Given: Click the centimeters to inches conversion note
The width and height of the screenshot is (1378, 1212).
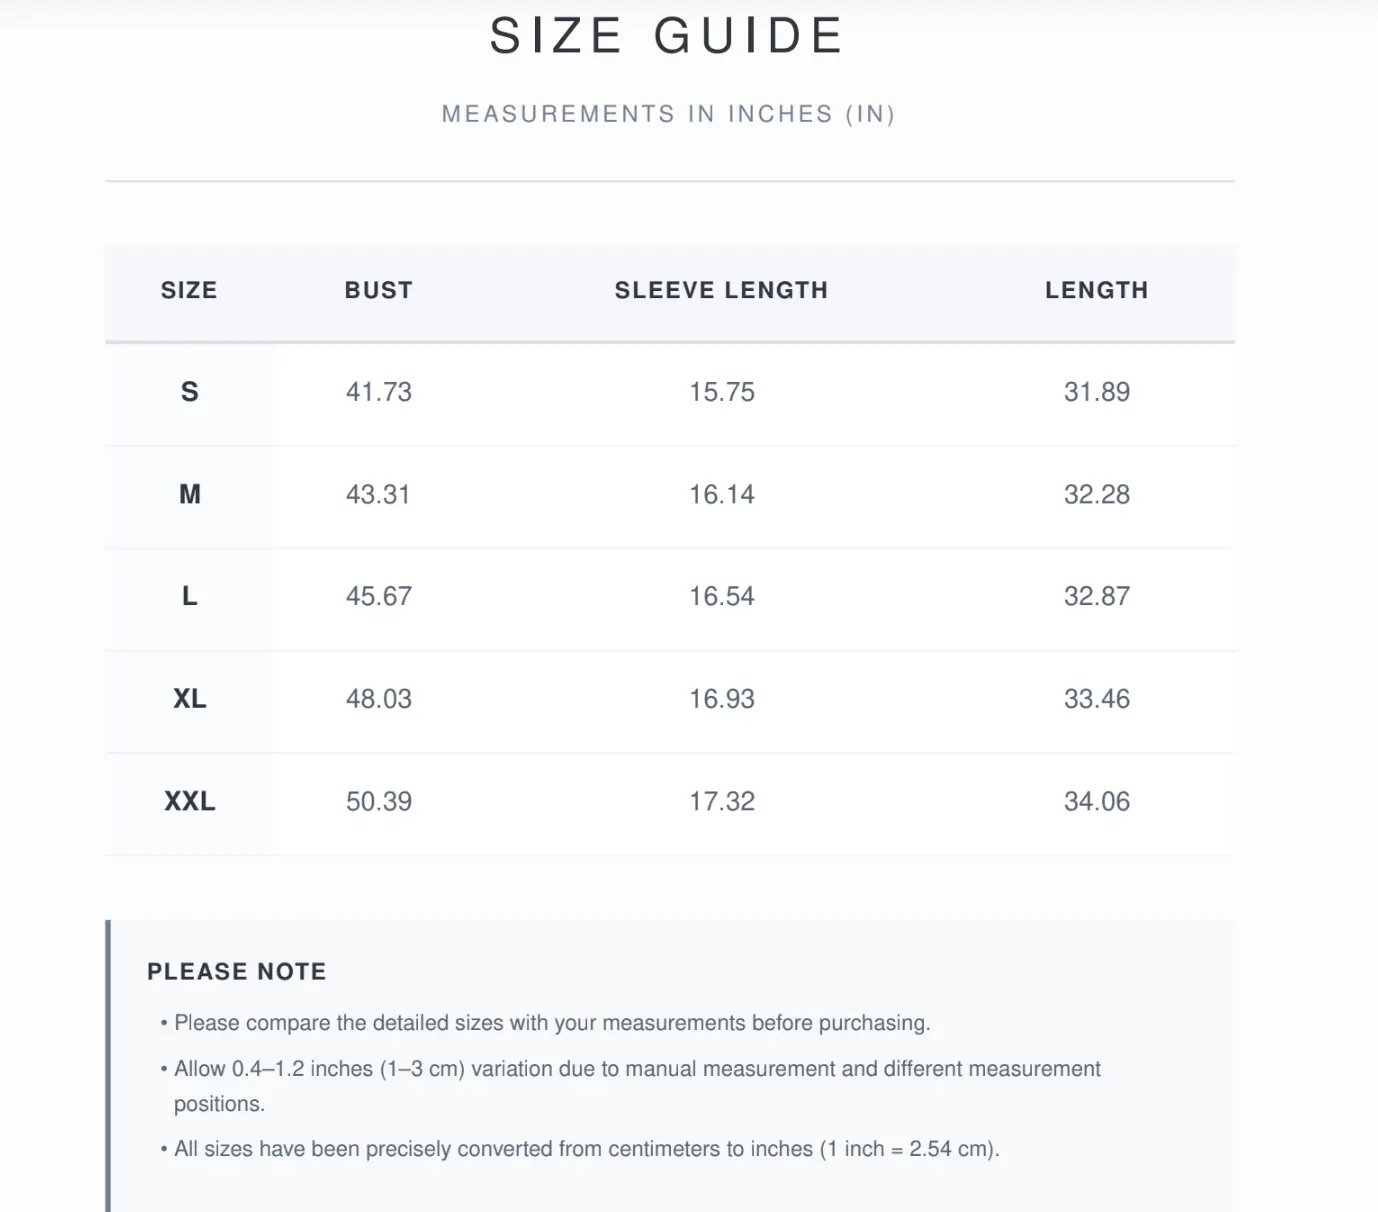Looking at the screenshot, I should 580,1149.
